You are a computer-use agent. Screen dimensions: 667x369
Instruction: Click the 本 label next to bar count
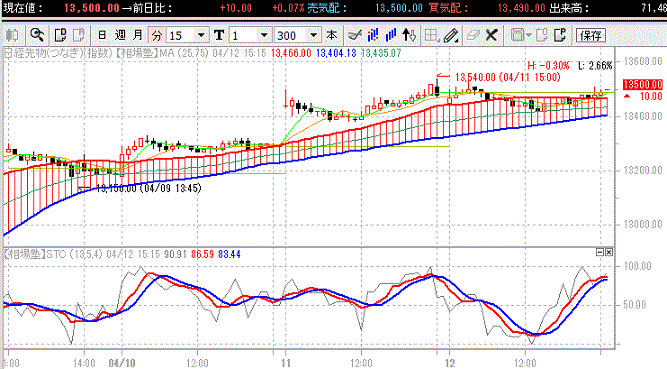tap(331, 35)
